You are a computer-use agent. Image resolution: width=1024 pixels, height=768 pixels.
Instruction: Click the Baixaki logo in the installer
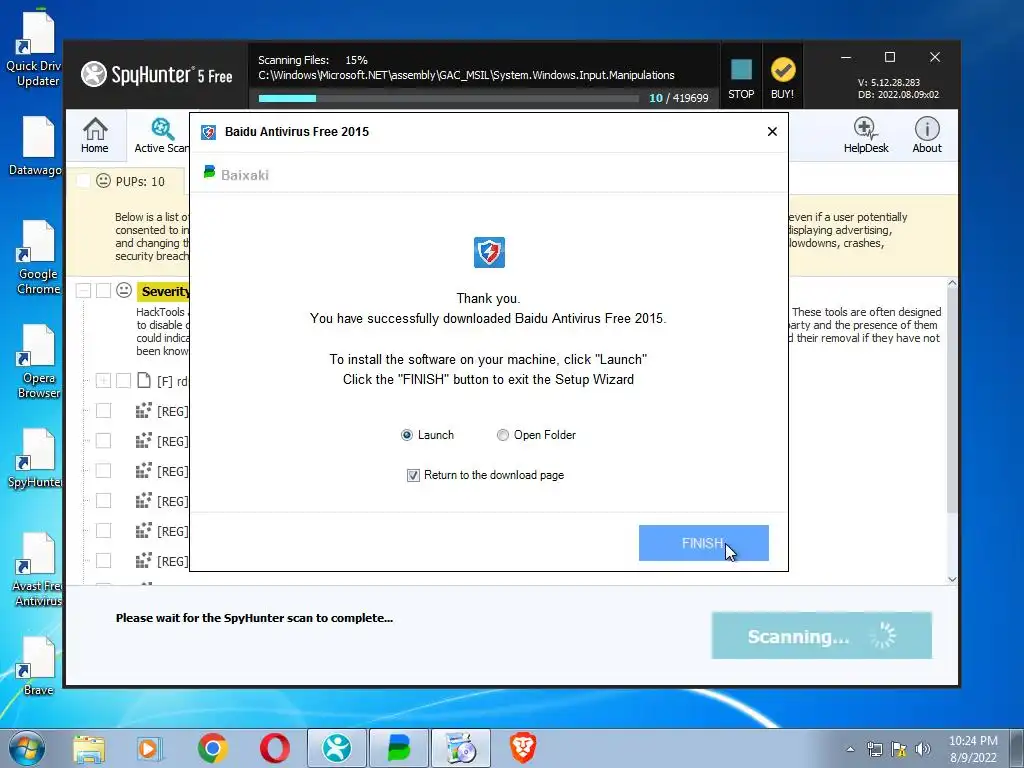236,174
